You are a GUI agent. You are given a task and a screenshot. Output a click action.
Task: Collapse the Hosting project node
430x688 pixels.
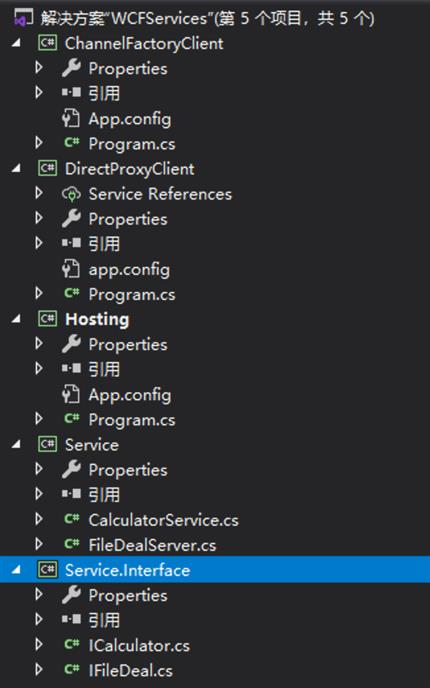[x=16, y=319]
